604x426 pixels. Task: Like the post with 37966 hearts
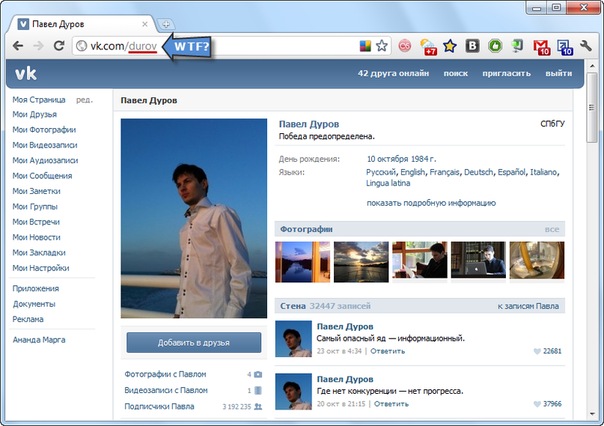pyautogui.click(x=537, y=404)
